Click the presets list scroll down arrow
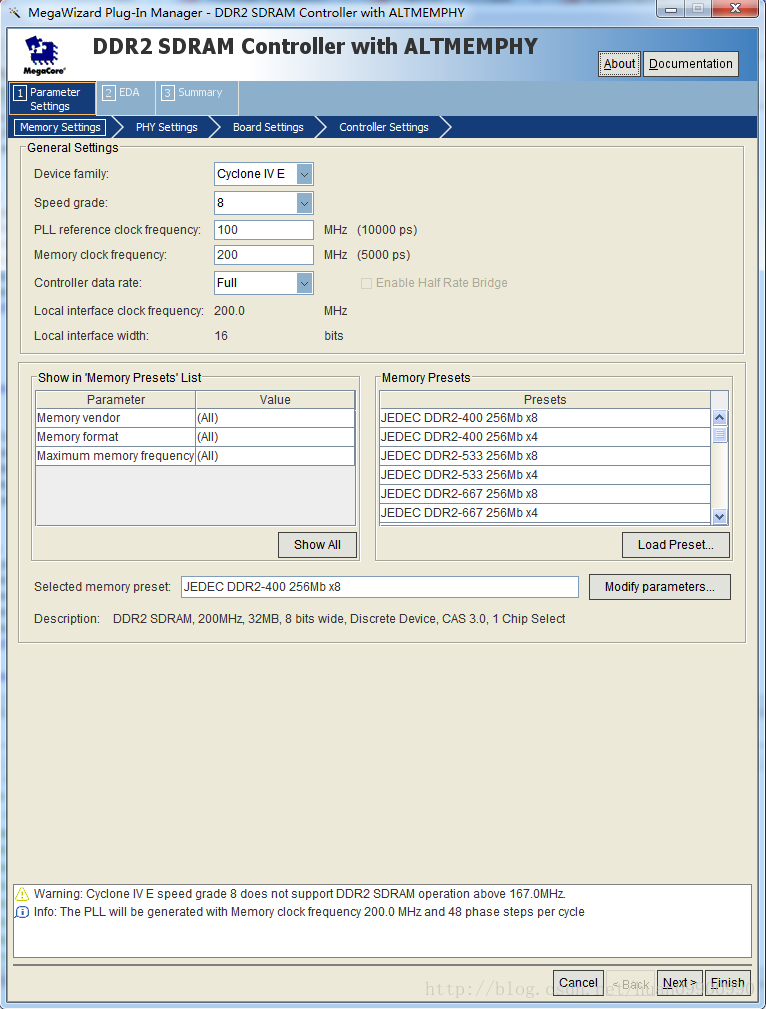This screenshot has height=1009, width=766. [x=720, y=516]
